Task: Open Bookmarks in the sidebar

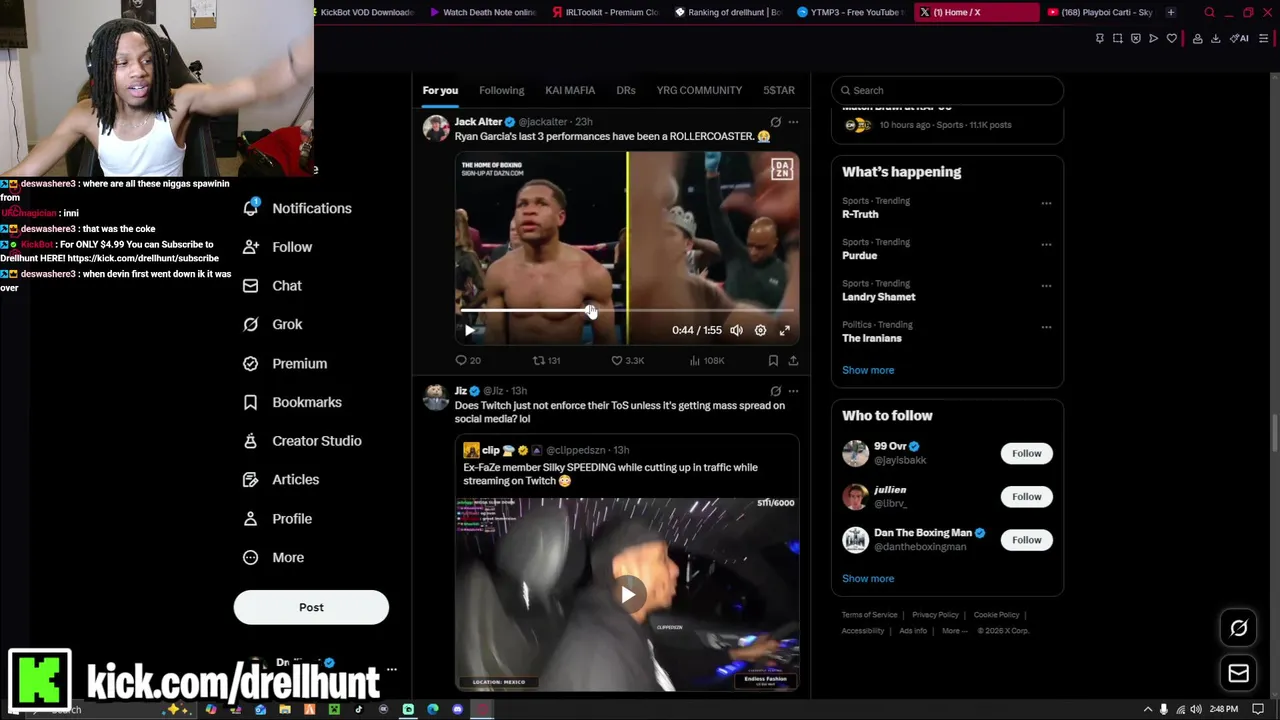Action: coord(293,402)
